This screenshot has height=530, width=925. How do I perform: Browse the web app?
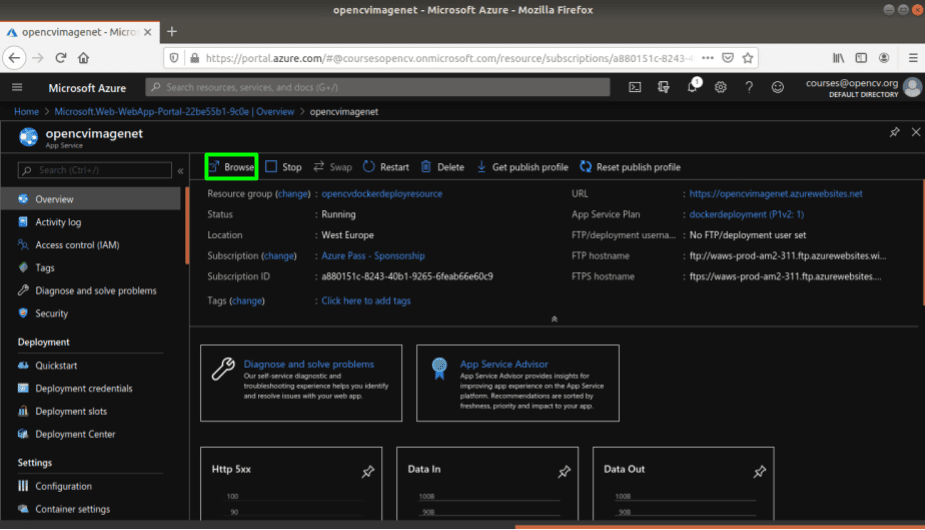click(x=231, y=167)
